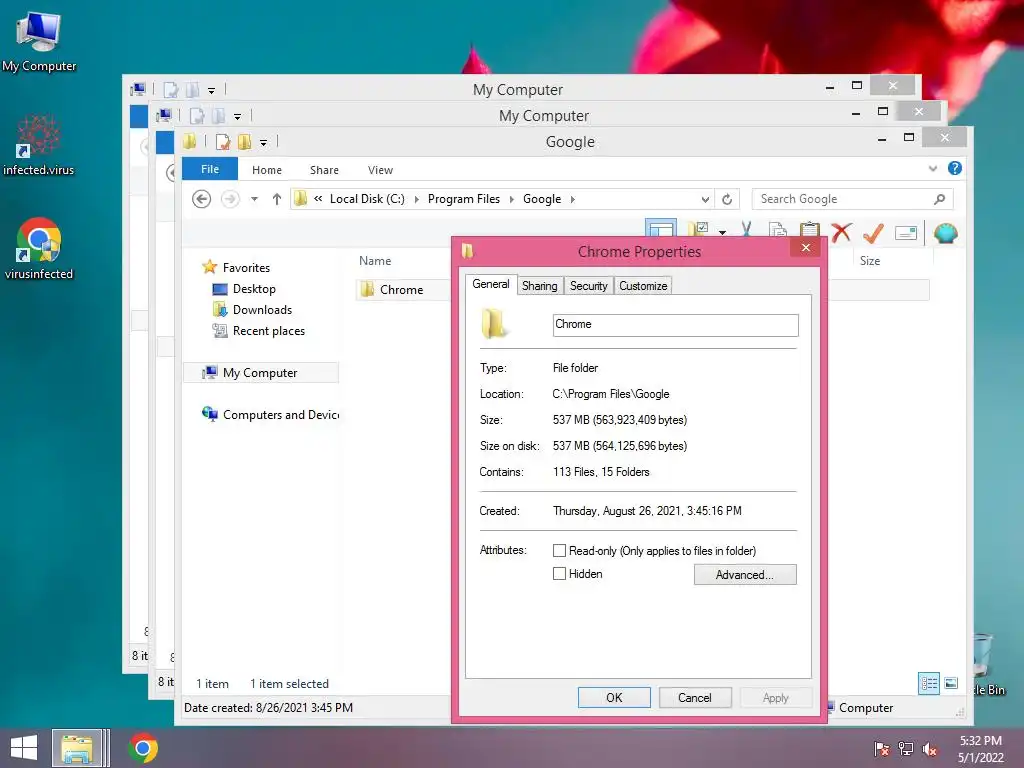
Task: Select My Computer in navigation pane
Action: click(x=260, y=373)
